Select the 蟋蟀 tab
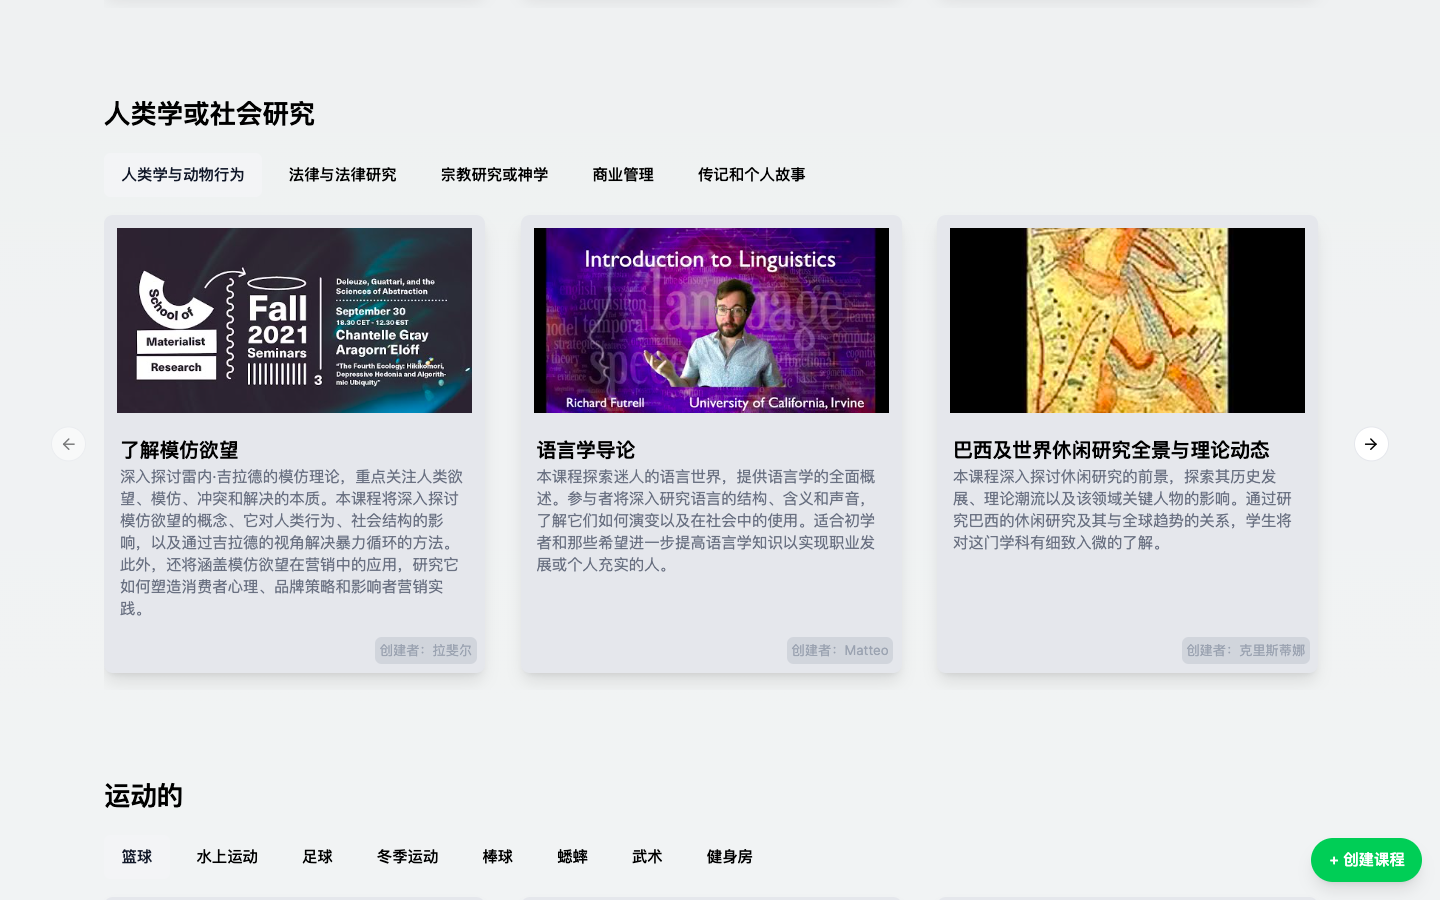 (x=572, y=857)
